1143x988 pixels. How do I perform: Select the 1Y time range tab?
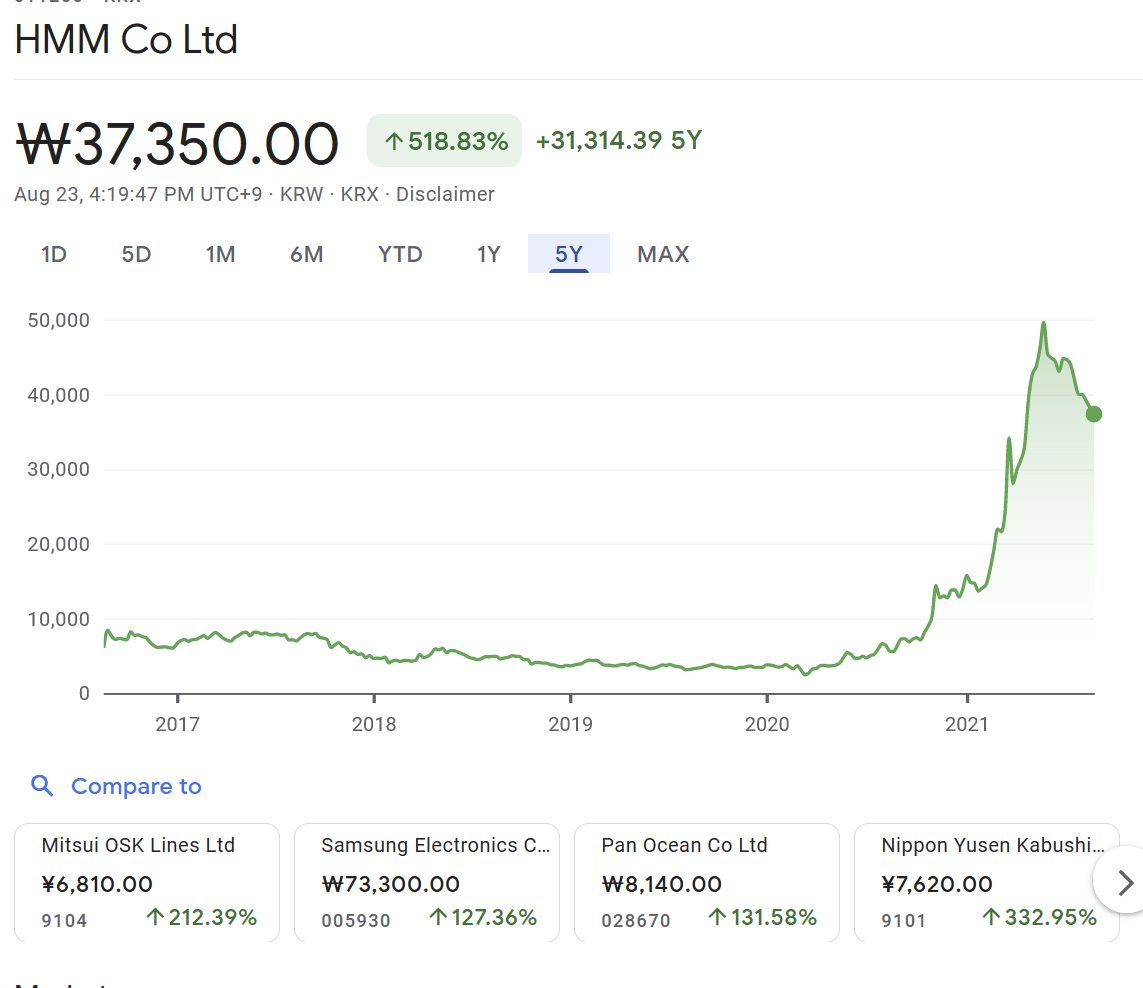click(x=488, y=254)
